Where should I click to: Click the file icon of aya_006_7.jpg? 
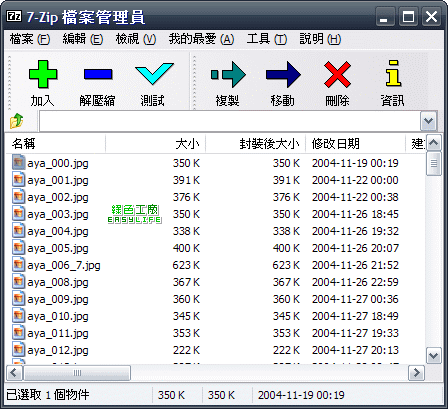tap(18, 264)
